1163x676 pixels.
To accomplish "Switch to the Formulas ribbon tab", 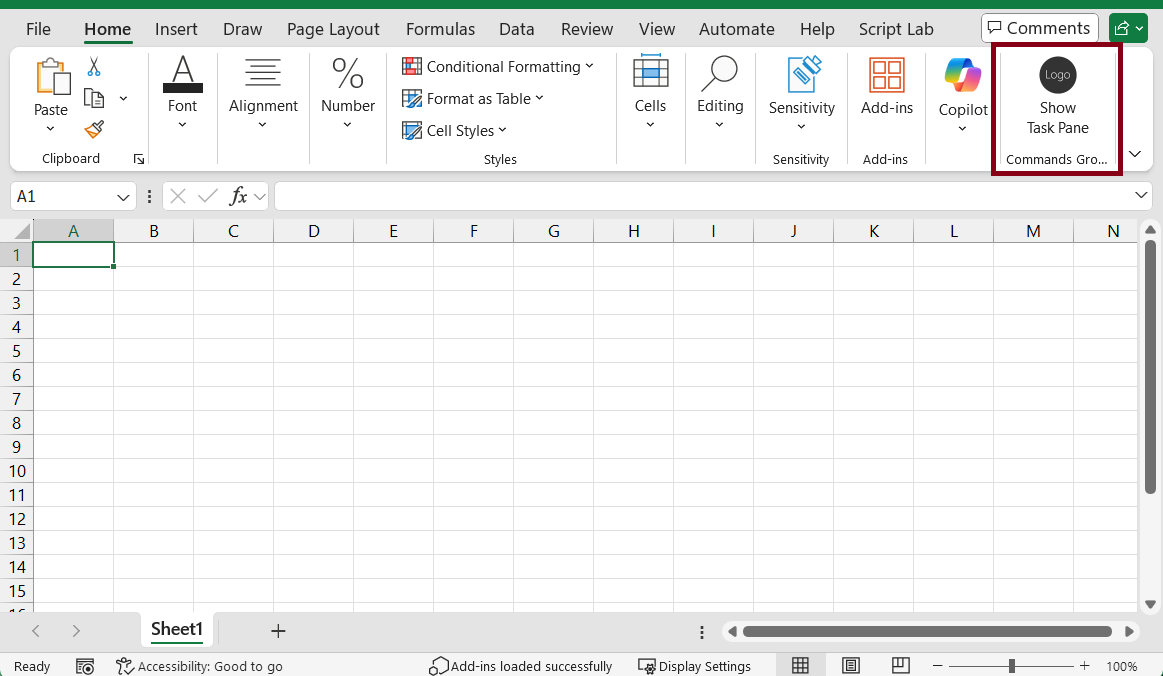I will pyautogui.click(x=440, y=29).
